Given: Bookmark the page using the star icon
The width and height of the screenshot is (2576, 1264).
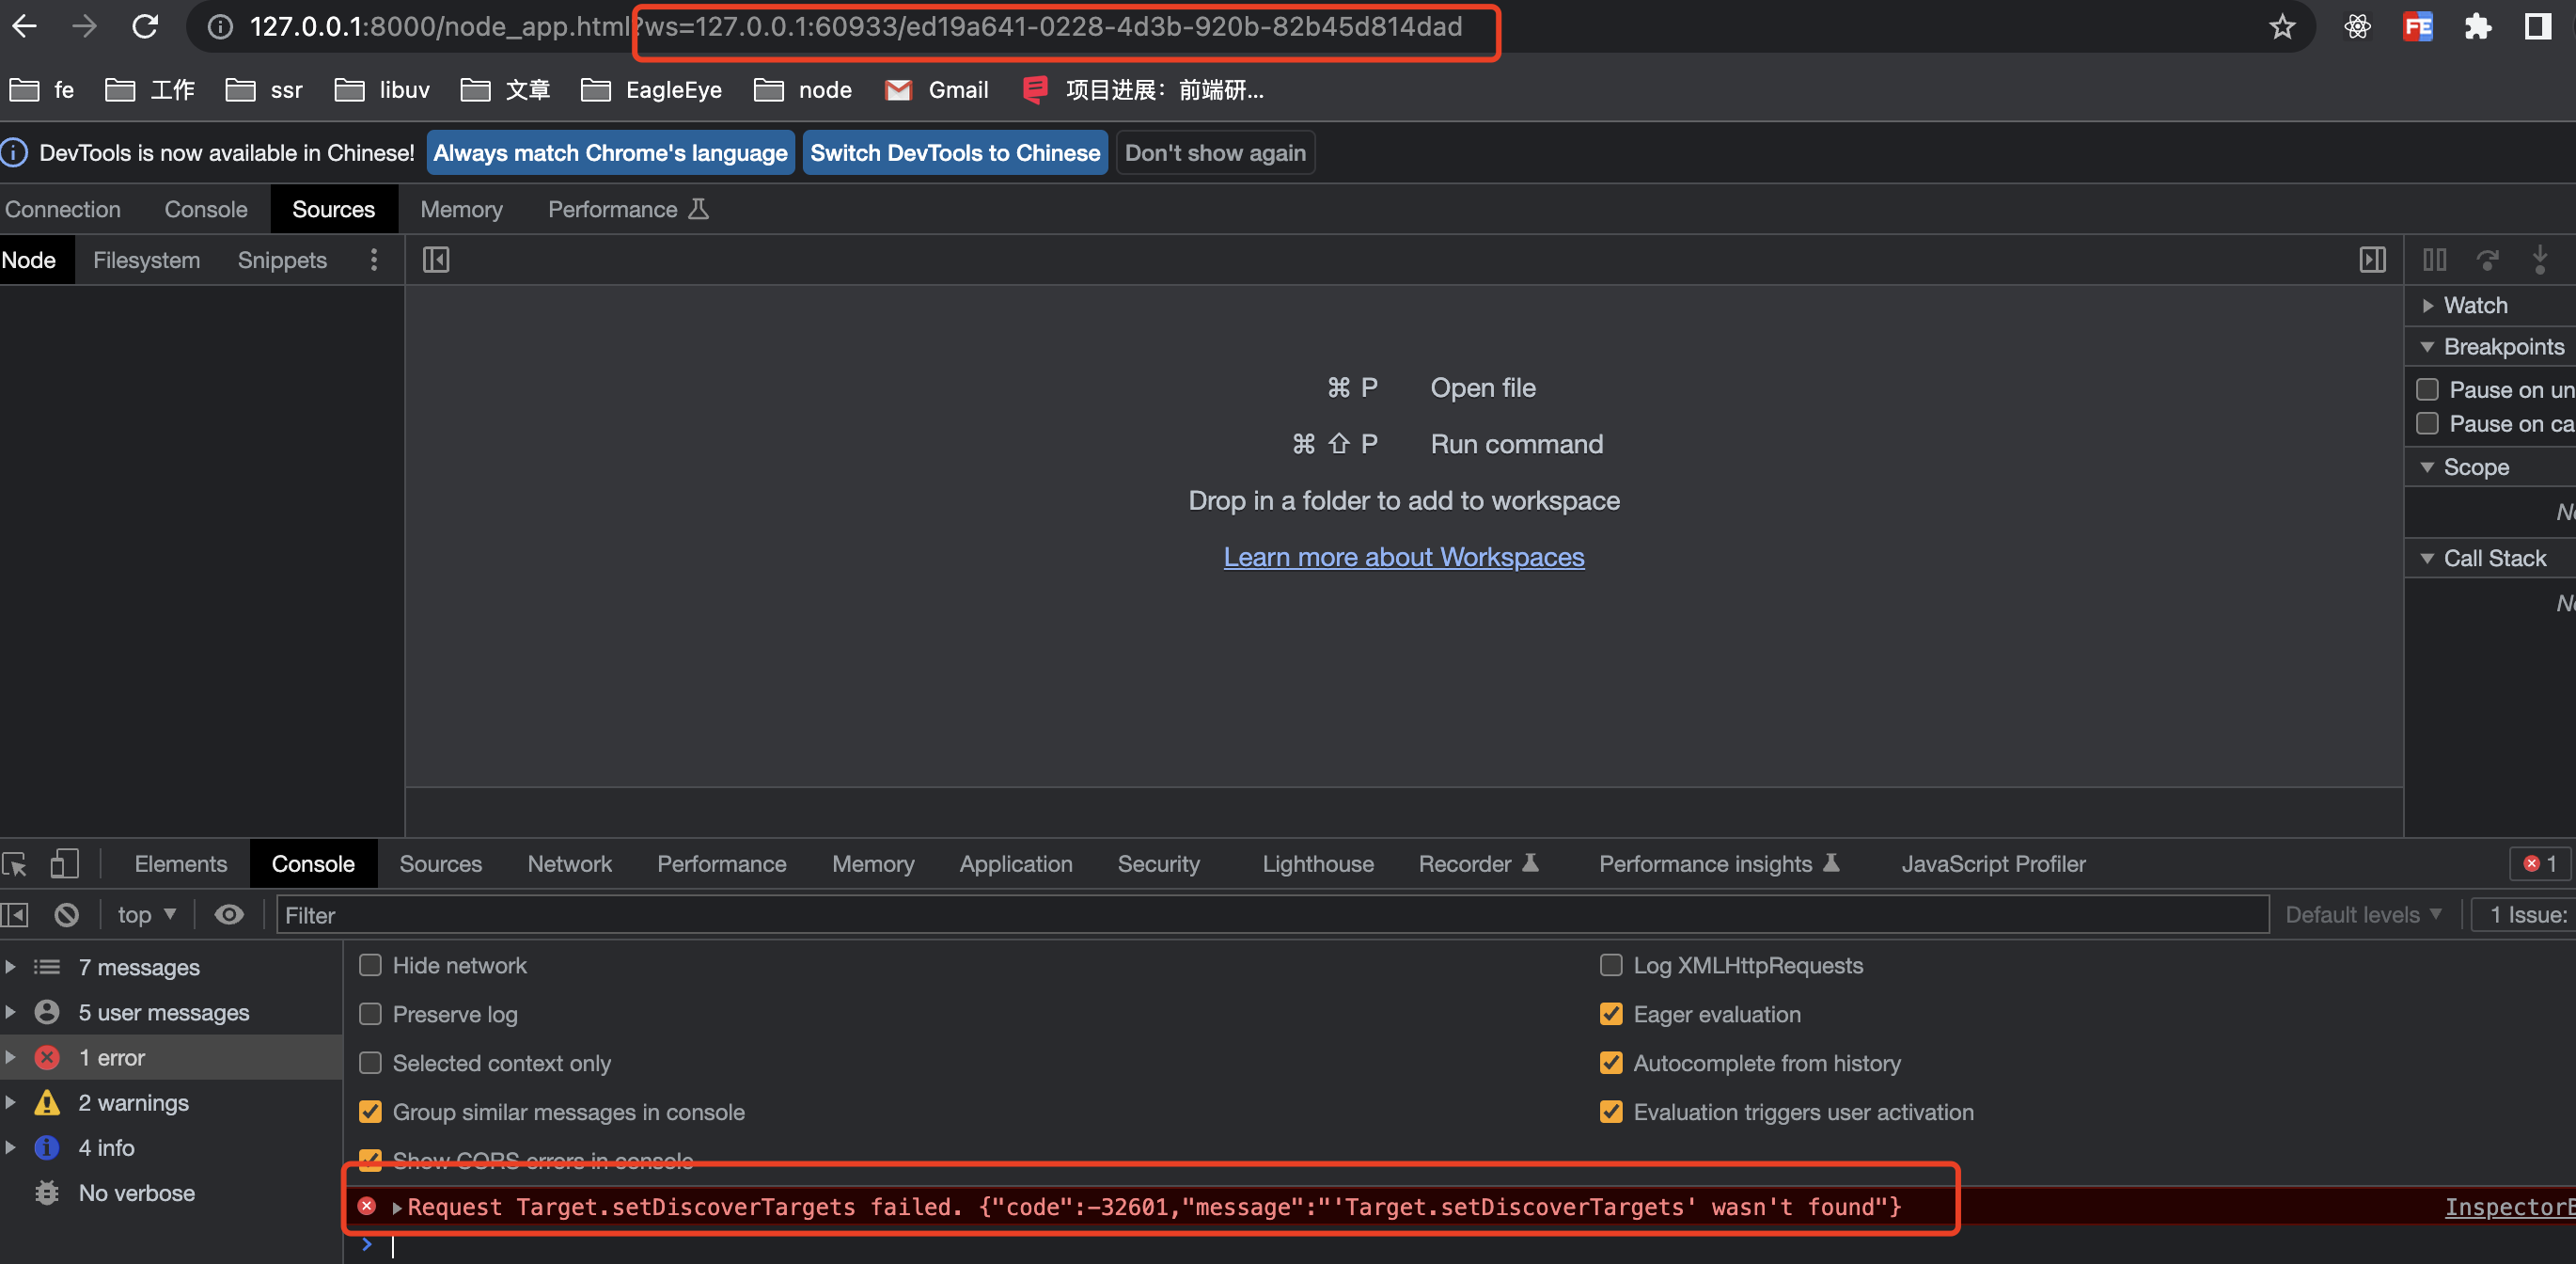Looking at the screenshot, I should coord(2281,27).
